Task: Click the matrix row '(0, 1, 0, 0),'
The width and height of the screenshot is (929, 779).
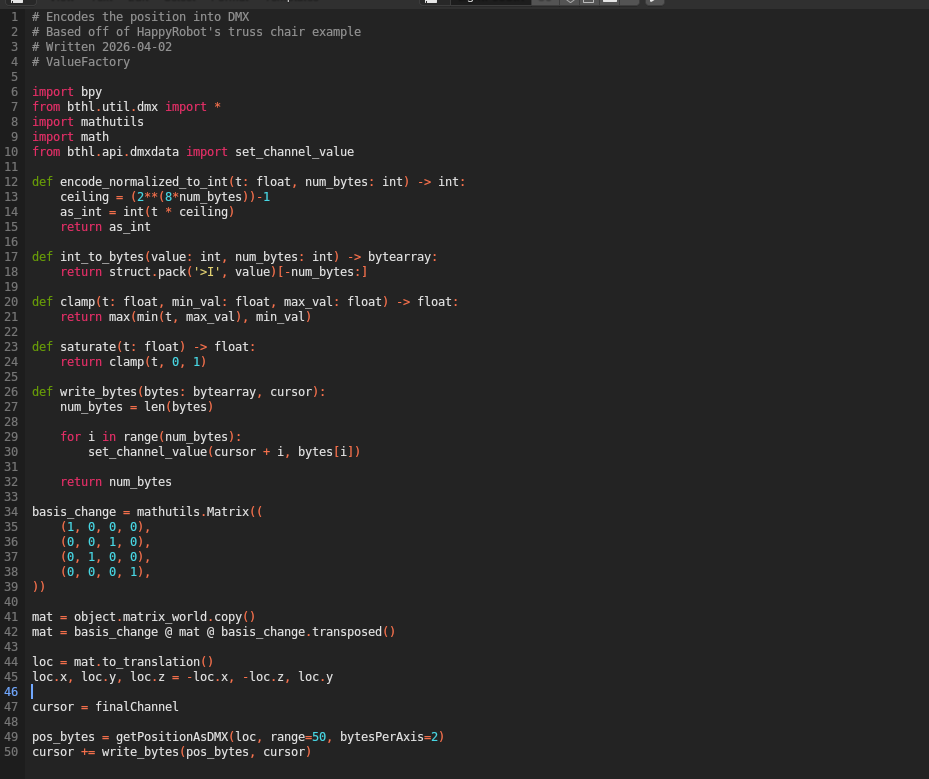Action: coord(105,557)
